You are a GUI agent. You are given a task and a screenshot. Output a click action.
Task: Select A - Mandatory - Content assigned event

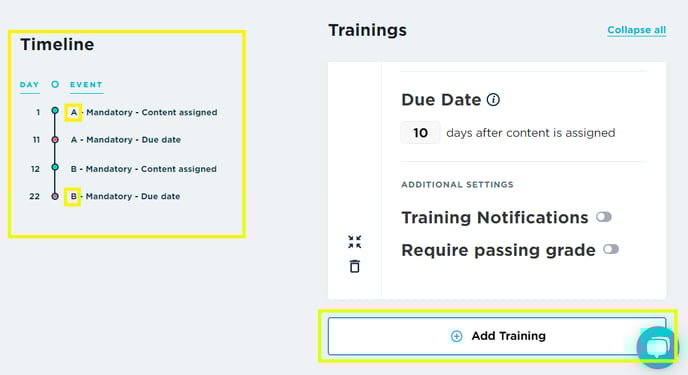click(x=144, y=112)
